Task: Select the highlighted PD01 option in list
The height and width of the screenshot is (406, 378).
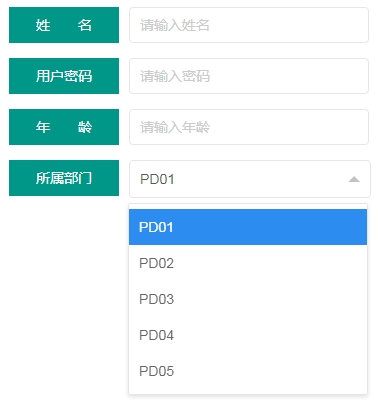Action: pos(248,227)
